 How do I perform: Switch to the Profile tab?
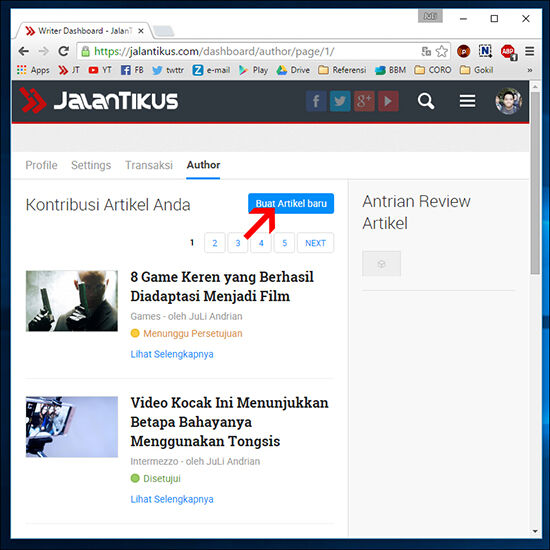point(41,165)
